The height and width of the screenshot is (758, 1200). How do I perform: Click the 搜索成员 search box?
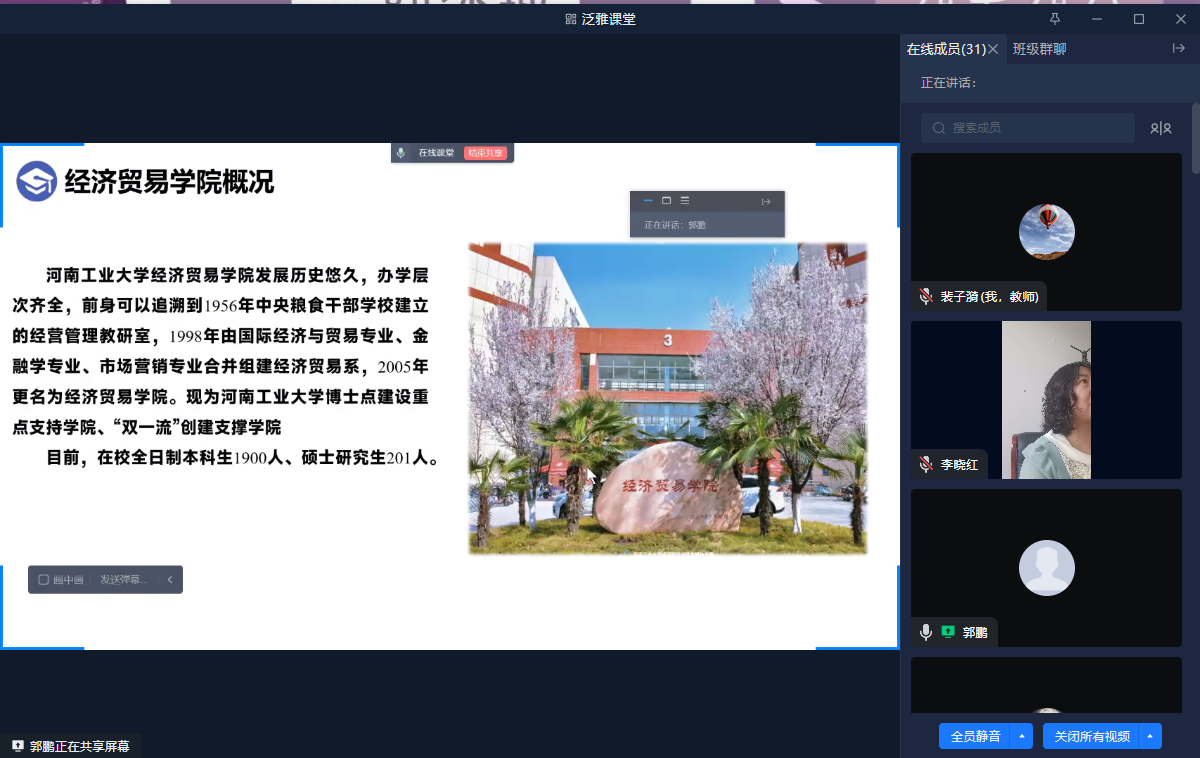1028,128
